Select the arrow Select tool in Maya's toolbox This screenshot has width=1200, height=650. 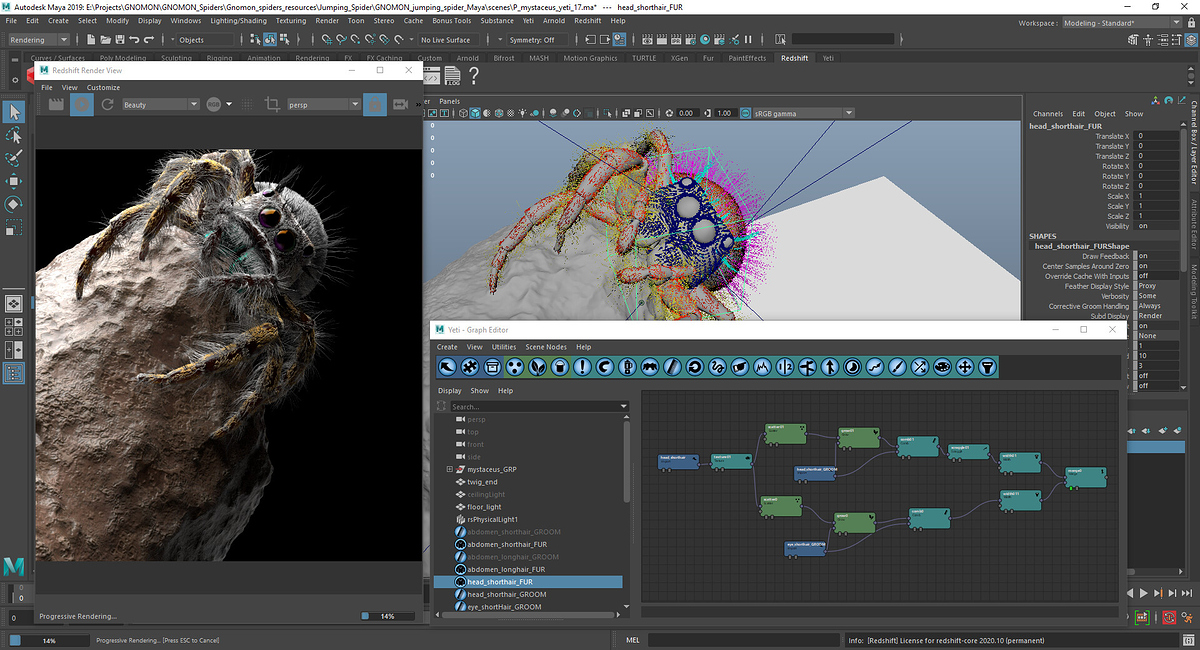click(x=14, y=111)
